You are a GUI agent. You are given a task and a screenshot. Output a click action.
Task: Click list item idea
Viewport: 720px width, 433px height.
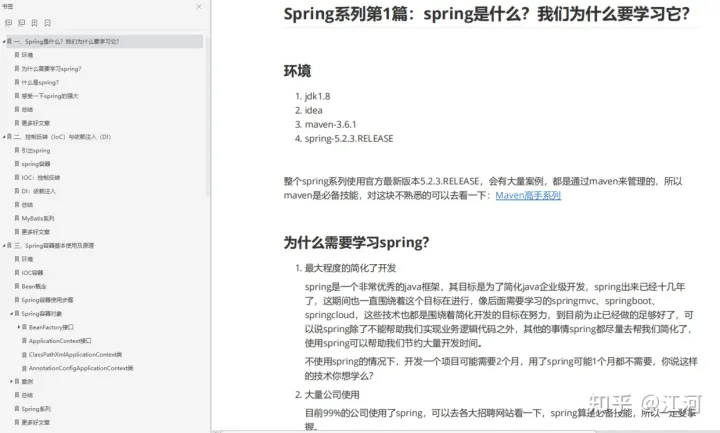(314, 110)
